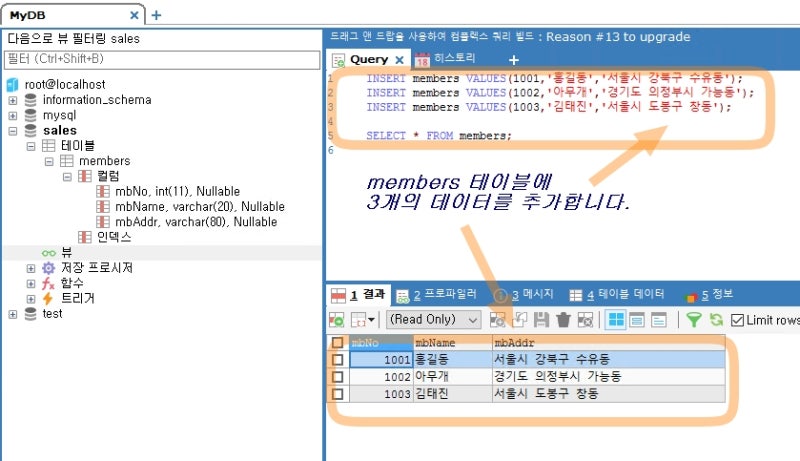Check the row 1001 checkbox
This screenshot has width=800, height=461.
[337, 360]
